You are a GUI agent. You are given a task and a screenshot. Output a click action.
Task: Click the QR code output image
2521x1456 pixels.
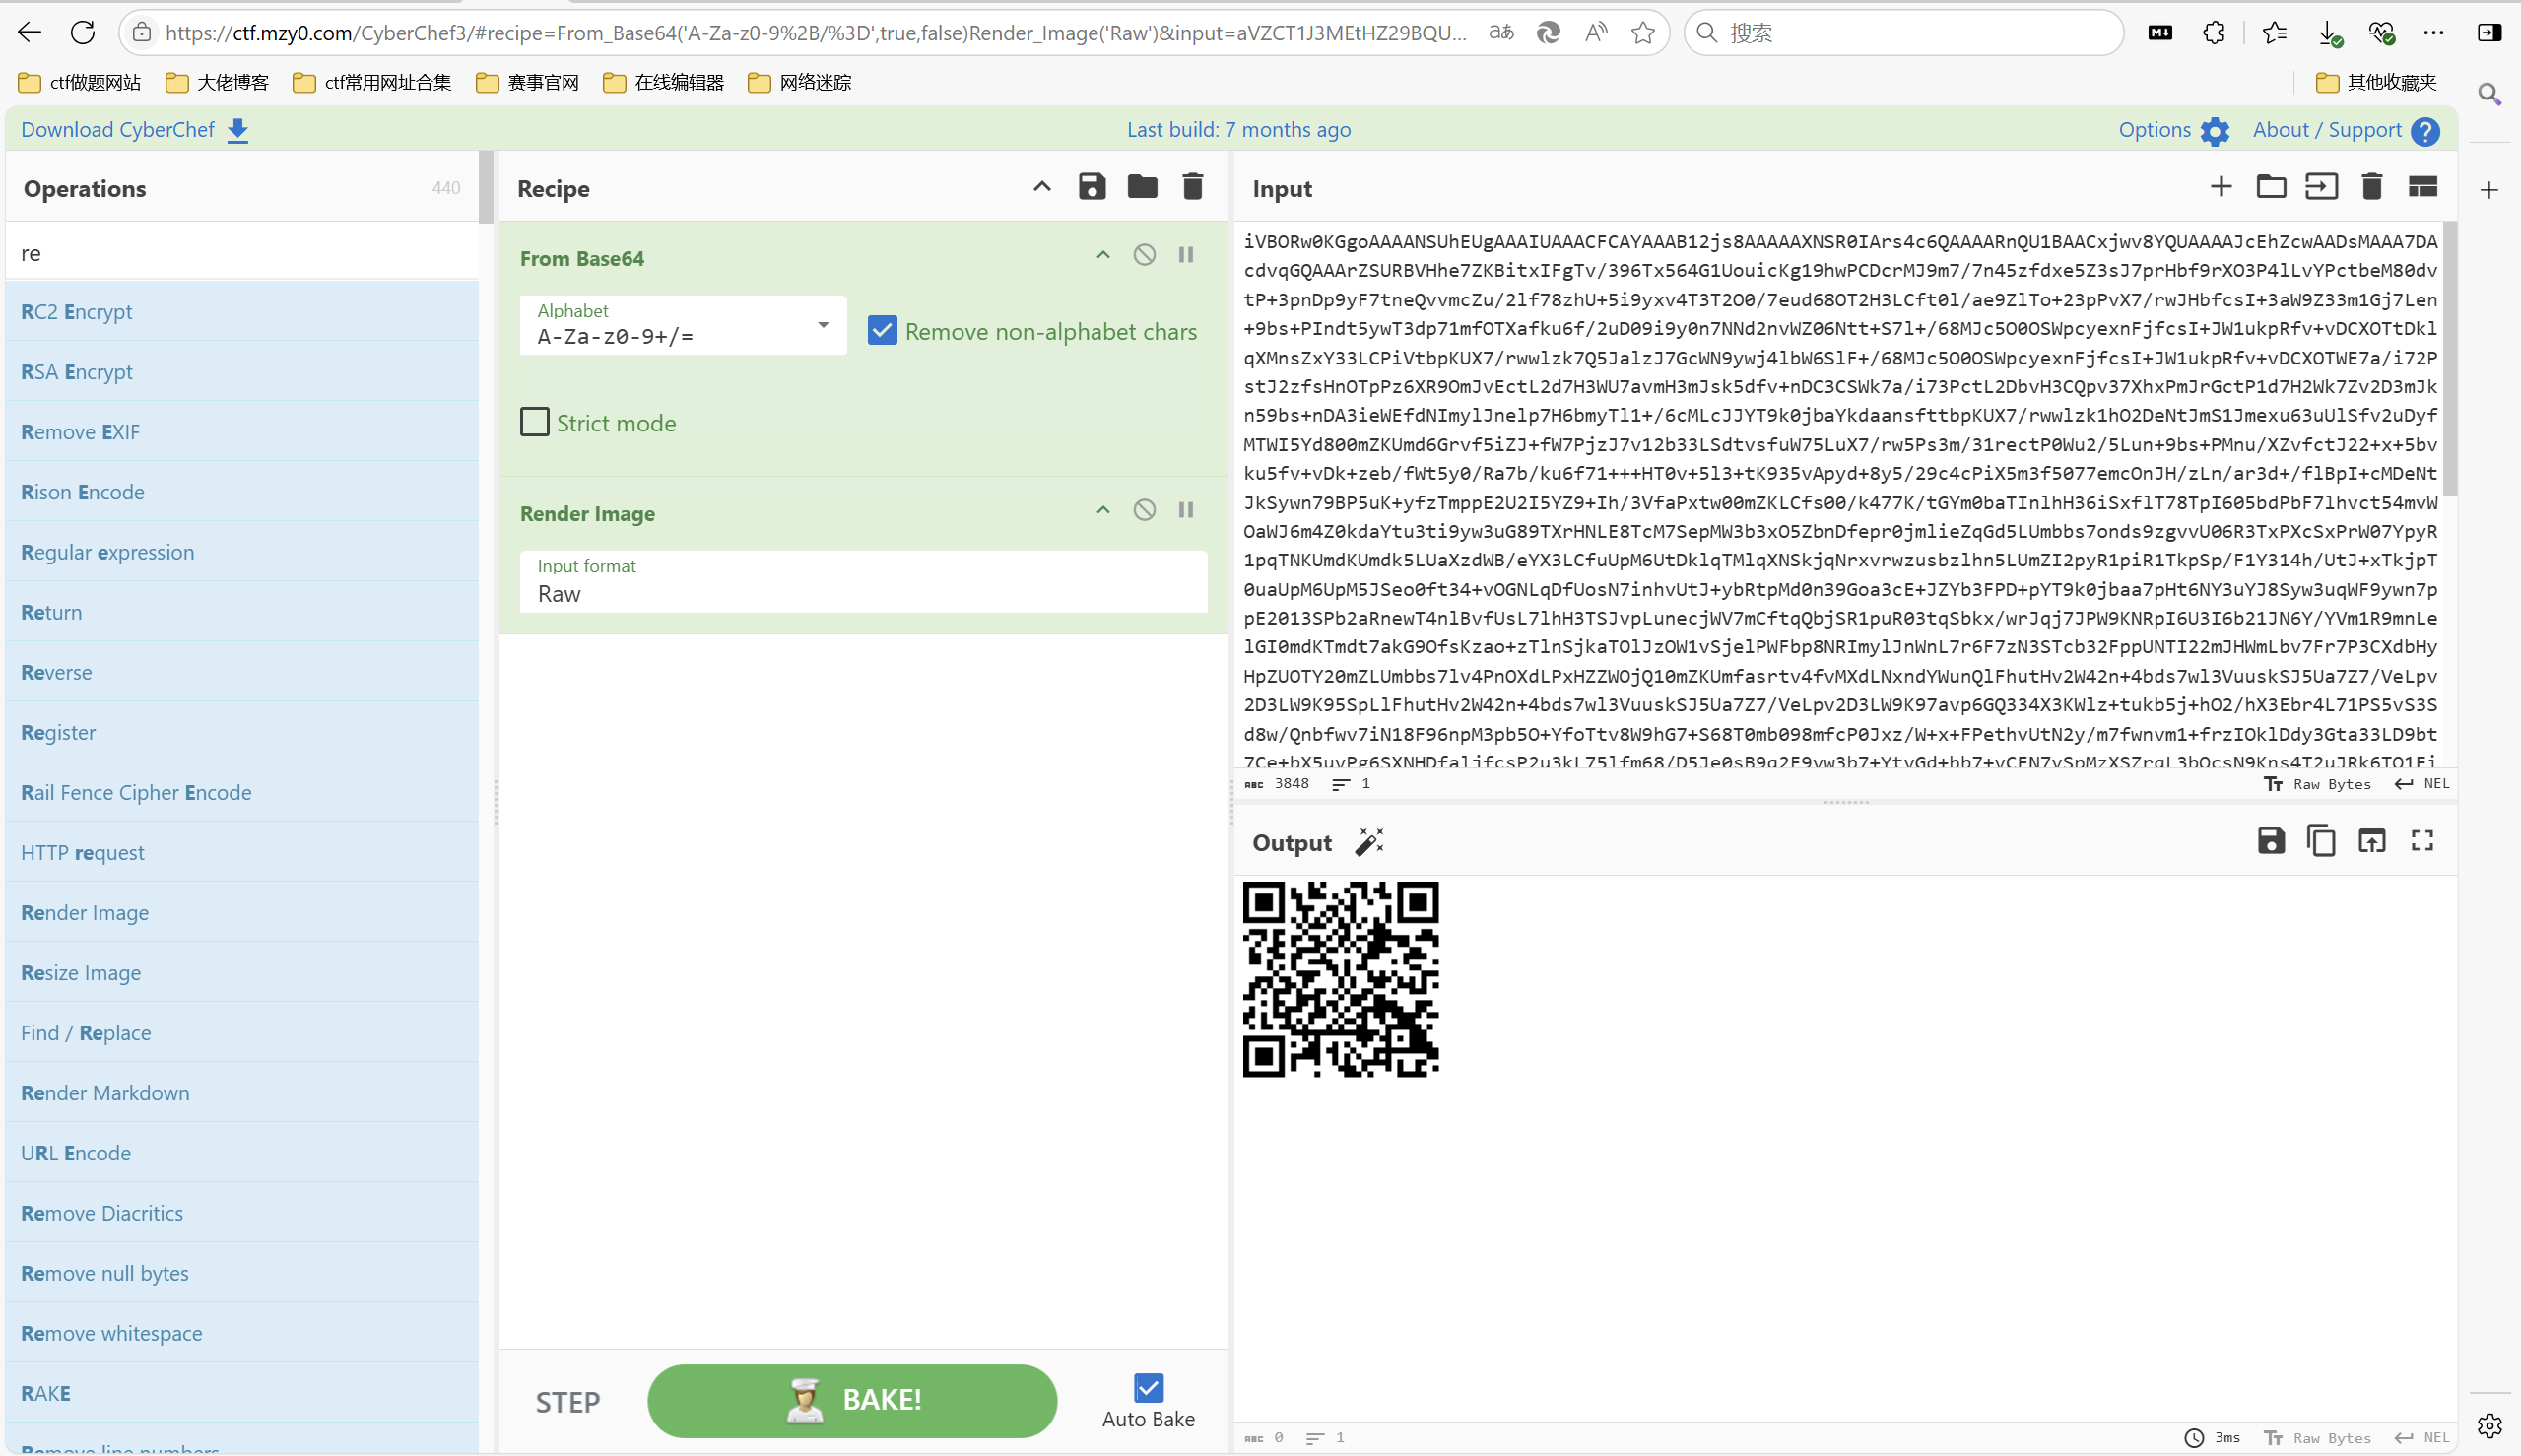click(1340, 979)
